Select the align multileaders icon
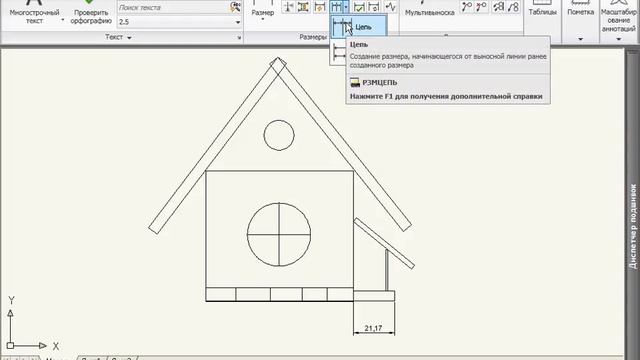Image resolution: width=640 pixels, height=360 pixels. (498, 7)
